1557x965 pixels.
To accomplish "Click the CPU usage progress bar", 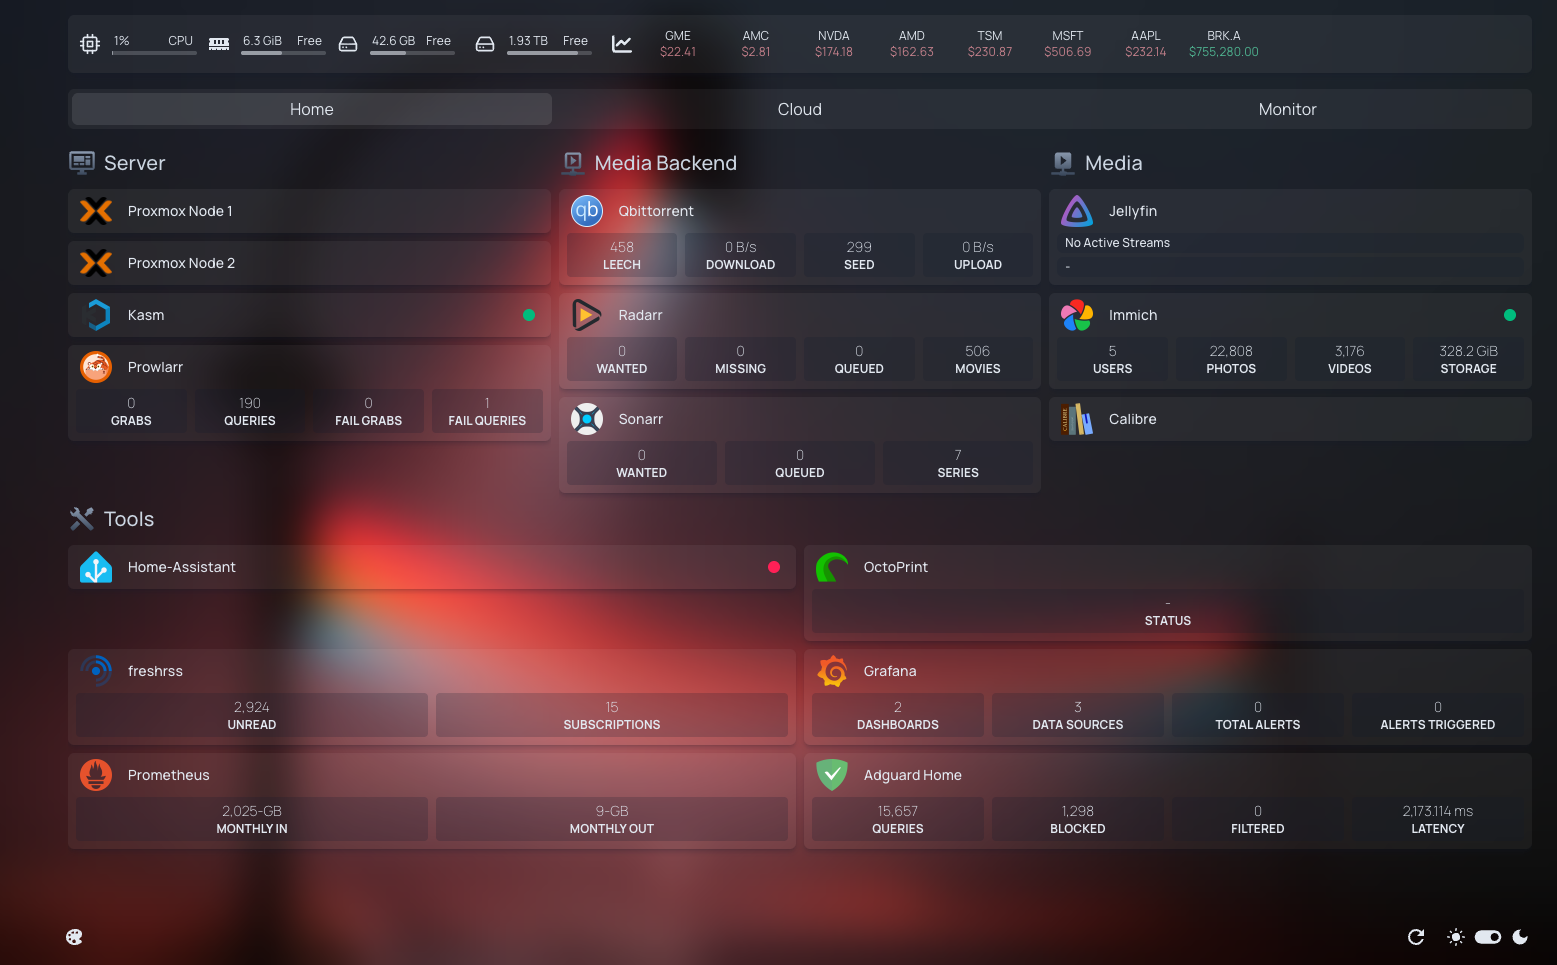I will [154, 53].
